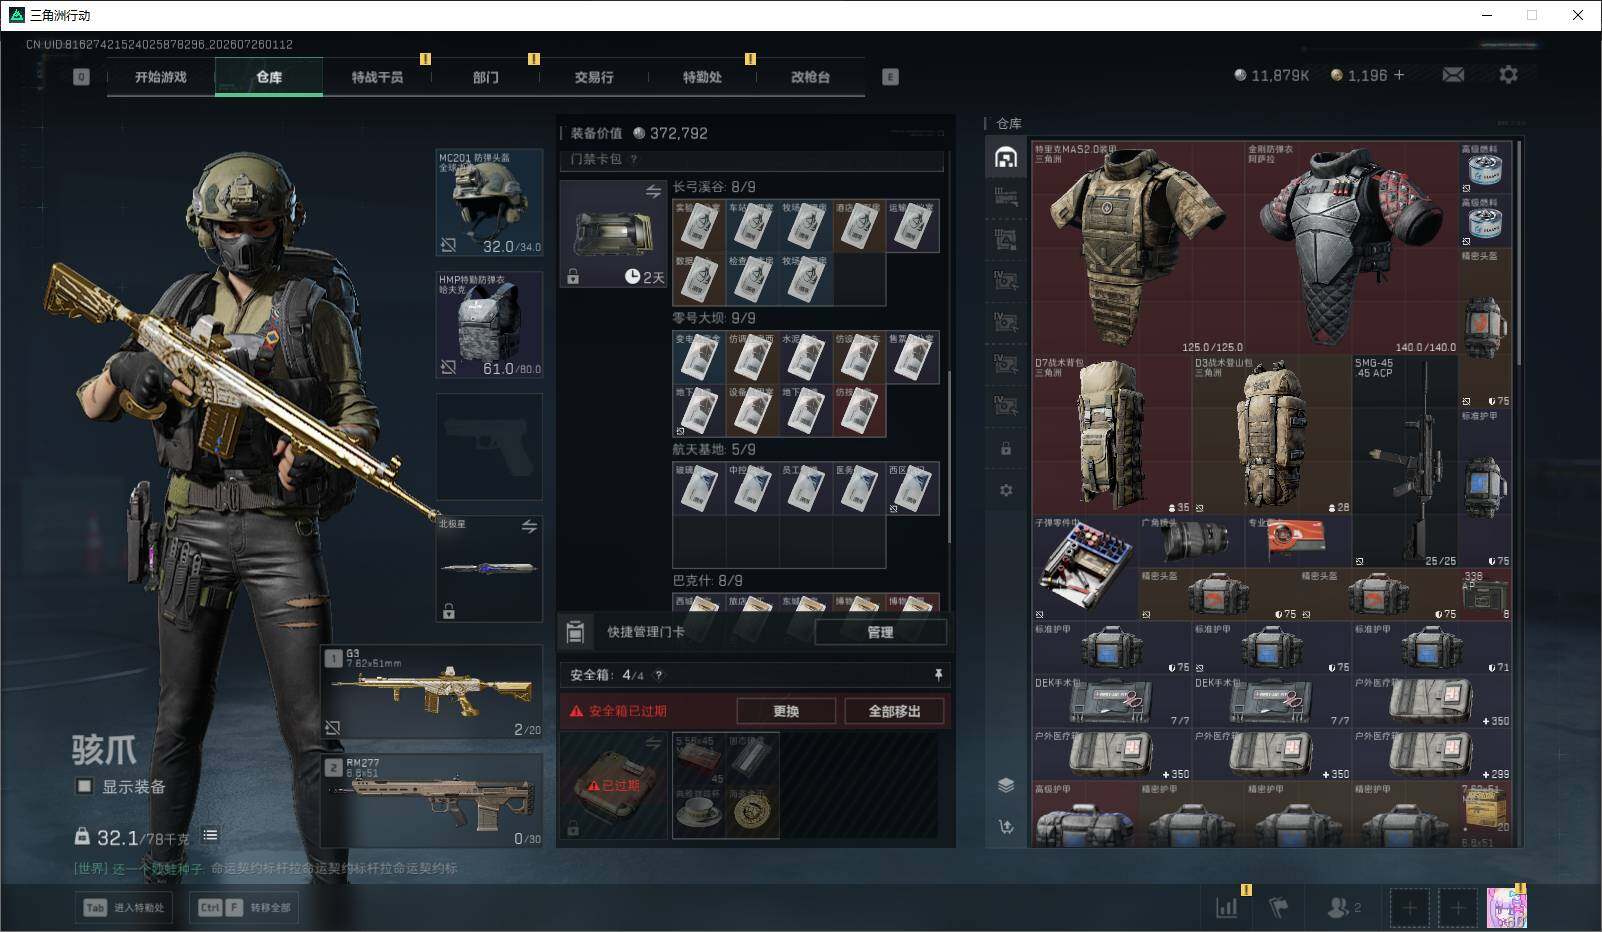Click the quick keycard management icon

coord(575,632)
